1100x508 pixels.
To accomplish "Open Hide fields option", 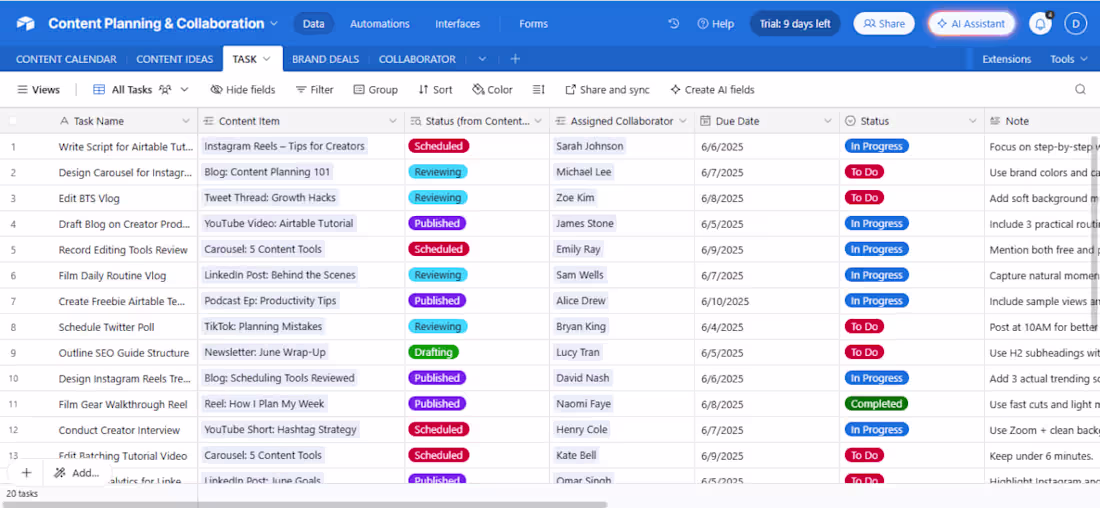I will click(243, 90).
